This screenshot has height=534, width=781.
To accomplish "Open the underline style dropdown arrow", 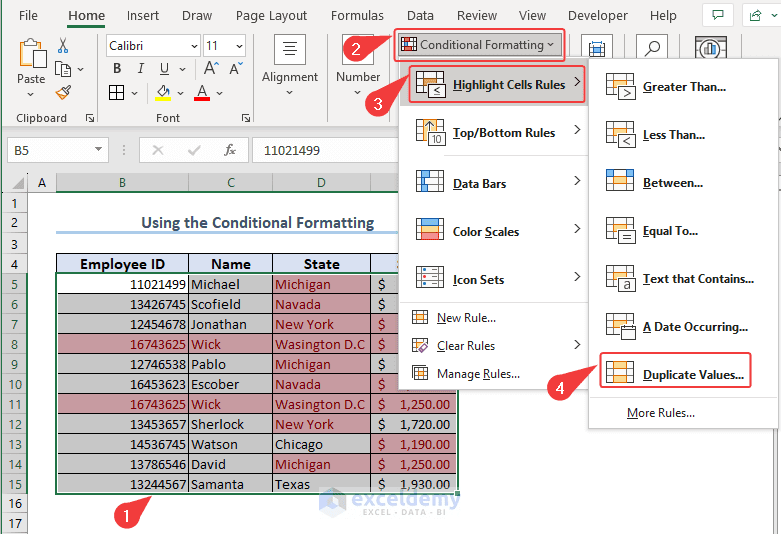I will 182,69.
